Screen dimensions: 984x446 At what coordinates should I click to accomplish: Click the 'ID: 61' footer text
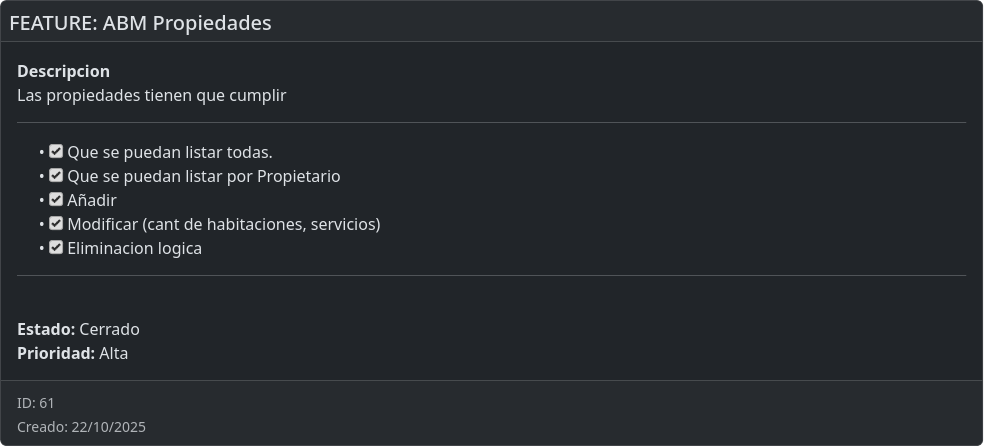pyautogui.click(x=36, y=403)
